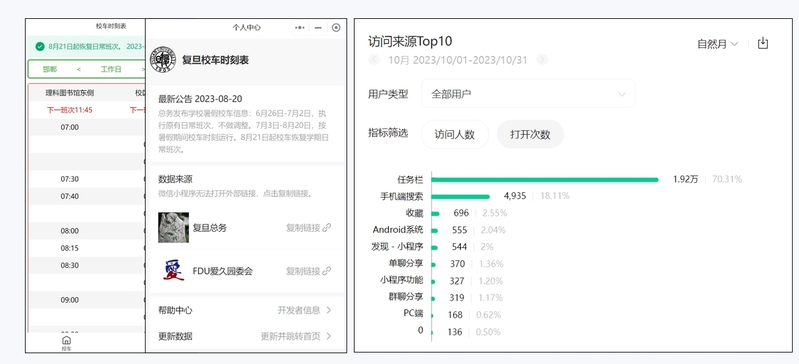799x364 pixels.
Task: Go to next month with right arrow
Action: click(x=542, y=60)
